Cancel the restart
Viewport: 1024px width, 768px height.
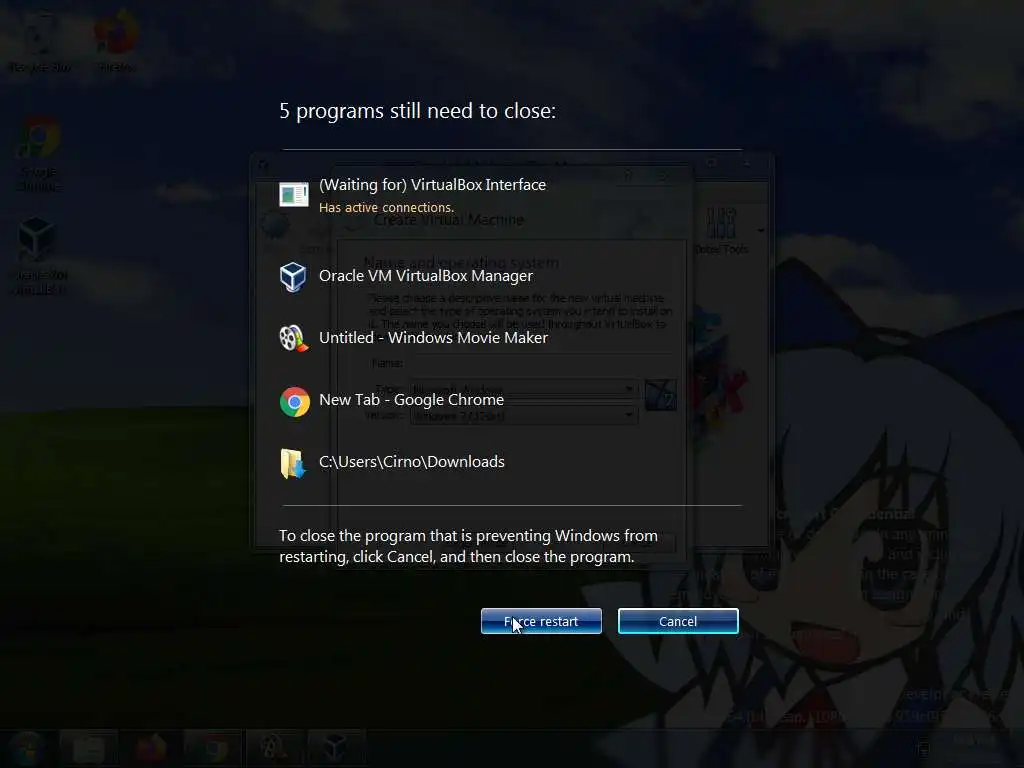(x=678, y=621)
